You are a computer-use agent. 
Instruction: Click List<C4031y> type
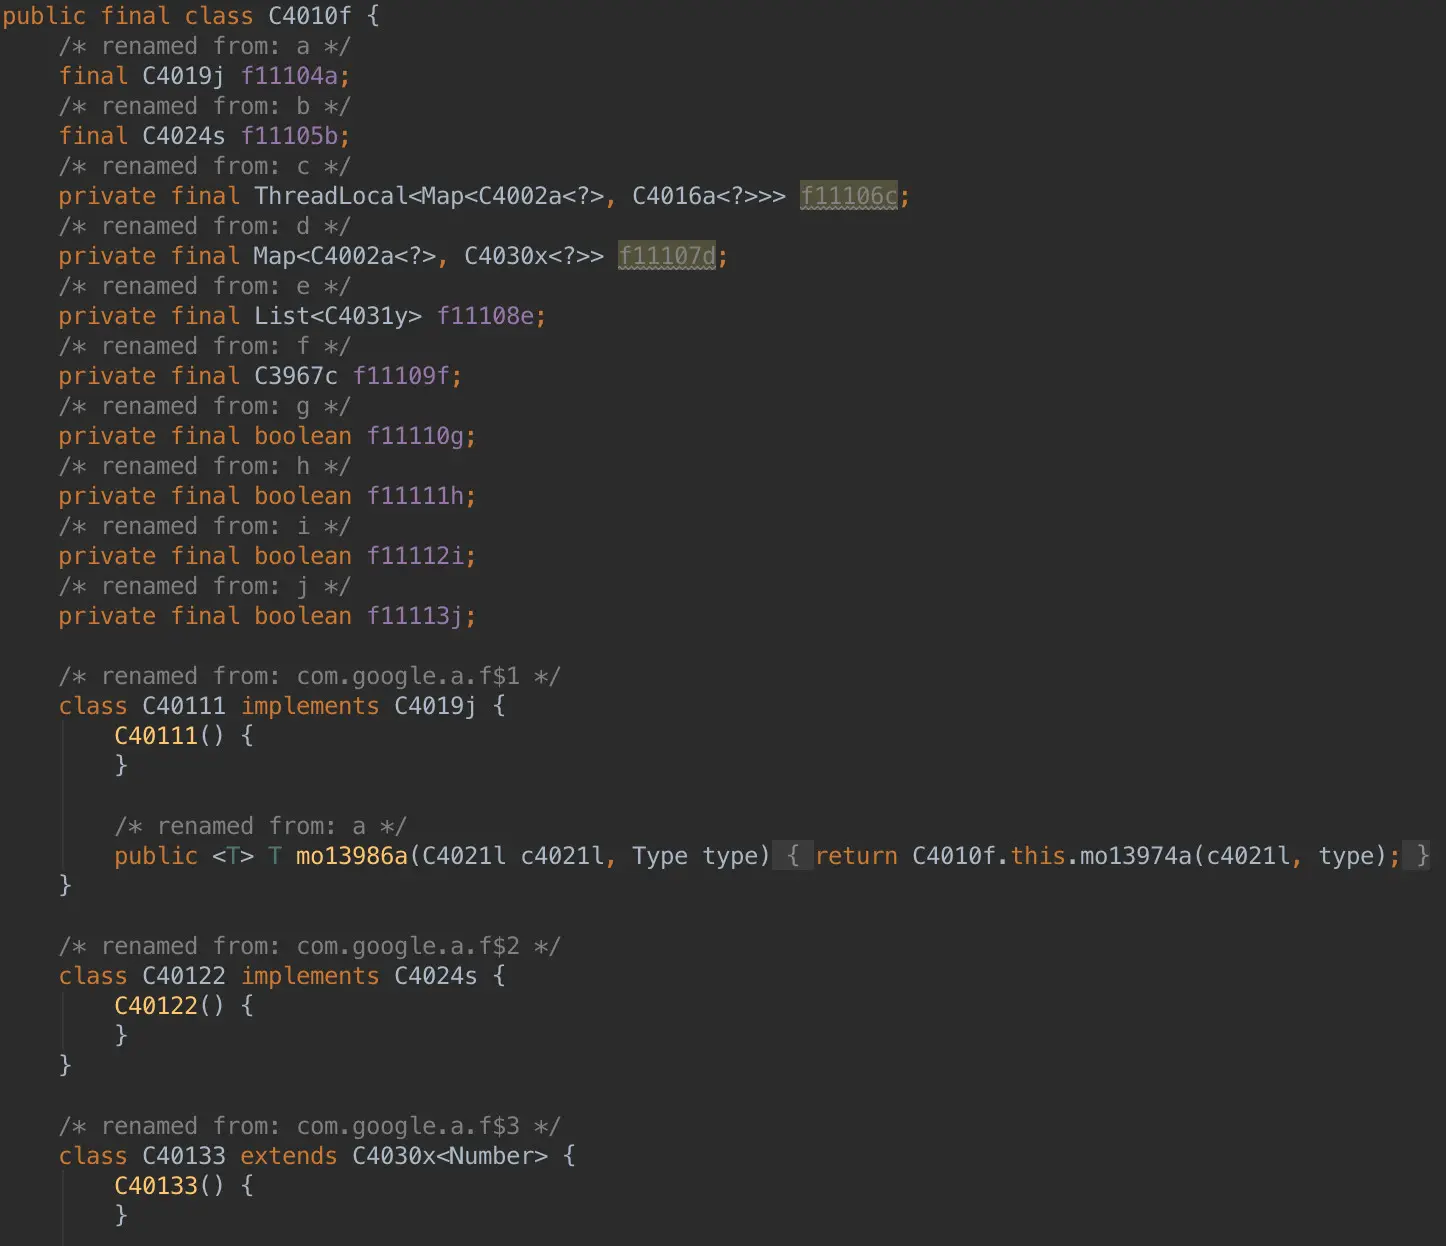pyautogui.click(x=338, y=316)
